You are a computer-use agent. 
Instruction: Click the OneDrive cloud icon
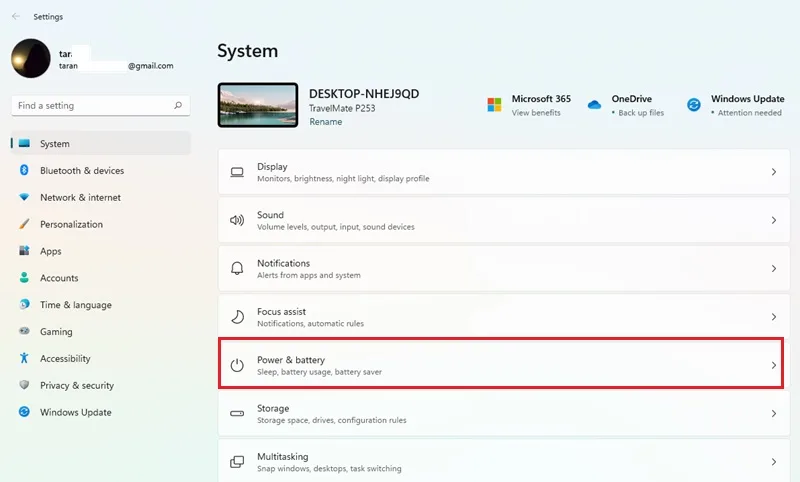pos(594,105)
